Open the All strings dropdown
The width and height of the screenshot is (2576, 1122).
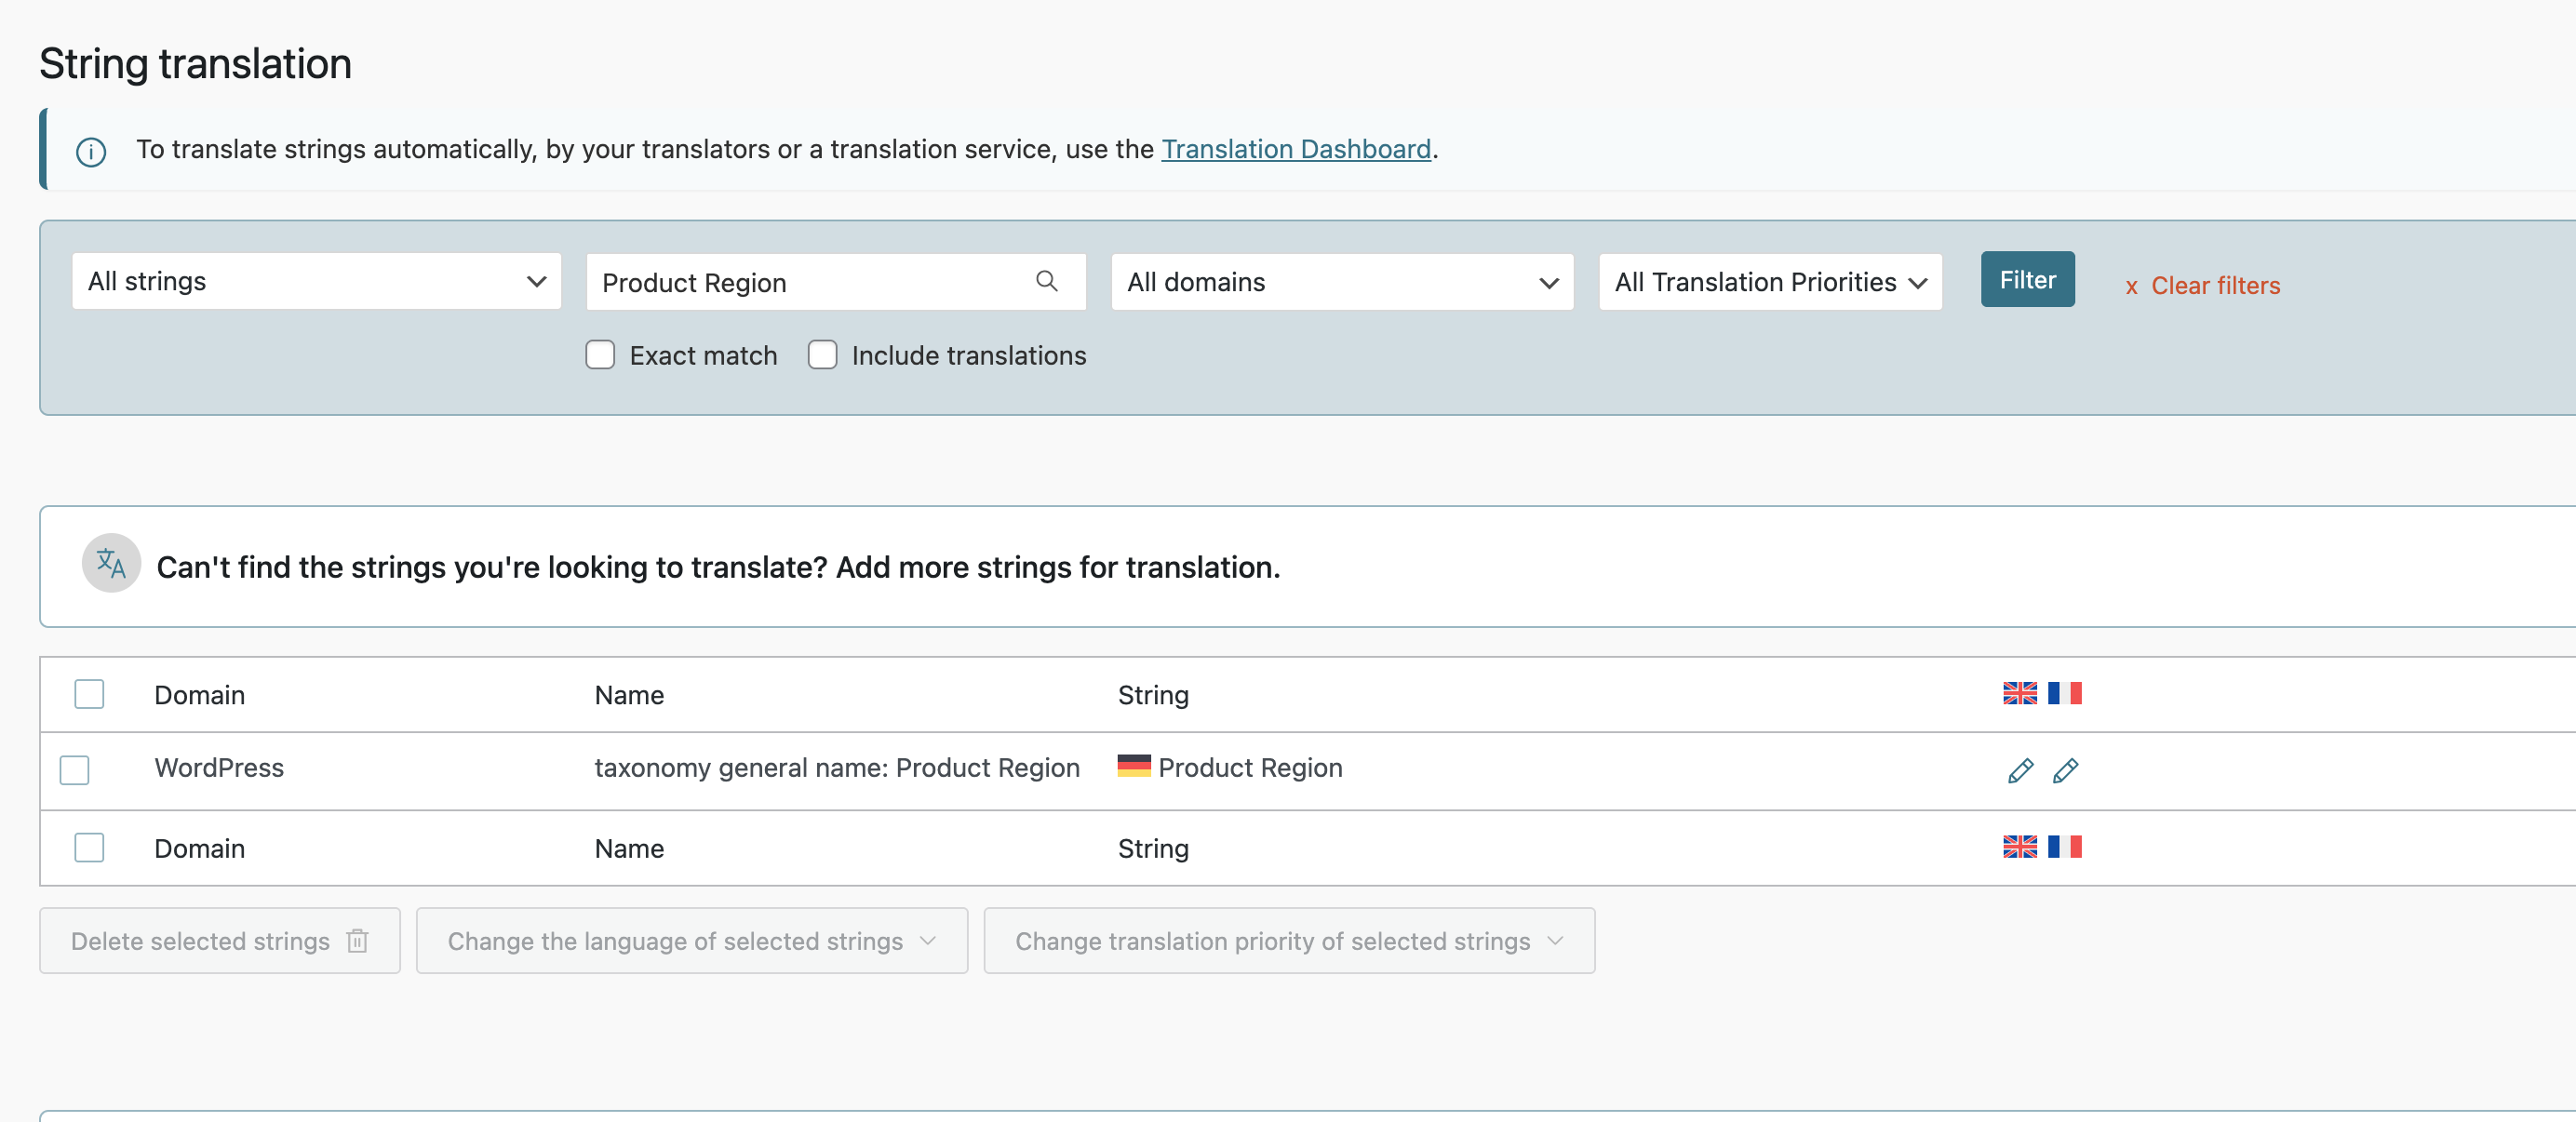click(x=316, y=281)
